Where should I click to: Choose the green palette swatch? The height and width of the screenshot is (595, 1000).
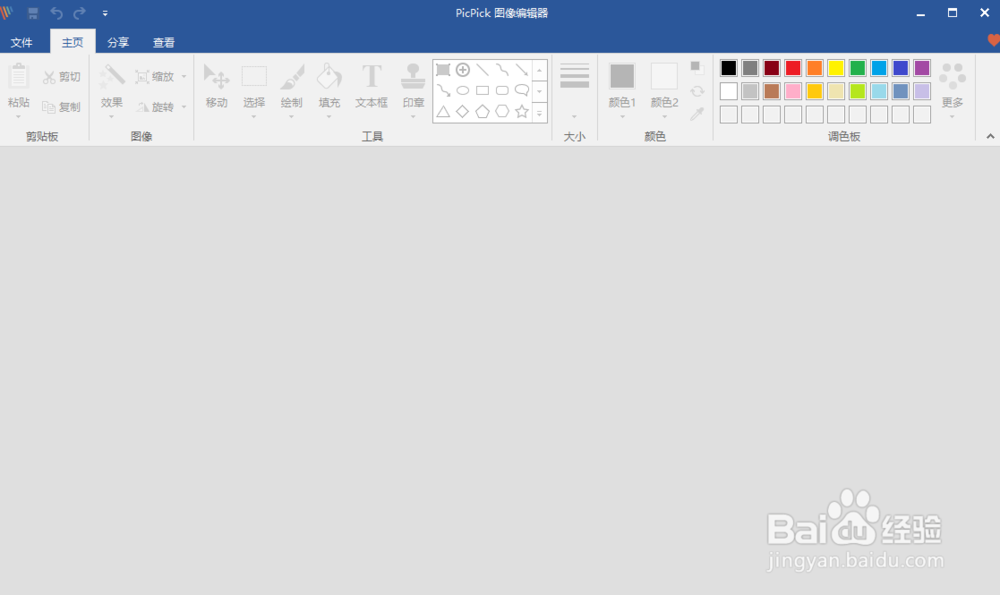coord(857,68)
